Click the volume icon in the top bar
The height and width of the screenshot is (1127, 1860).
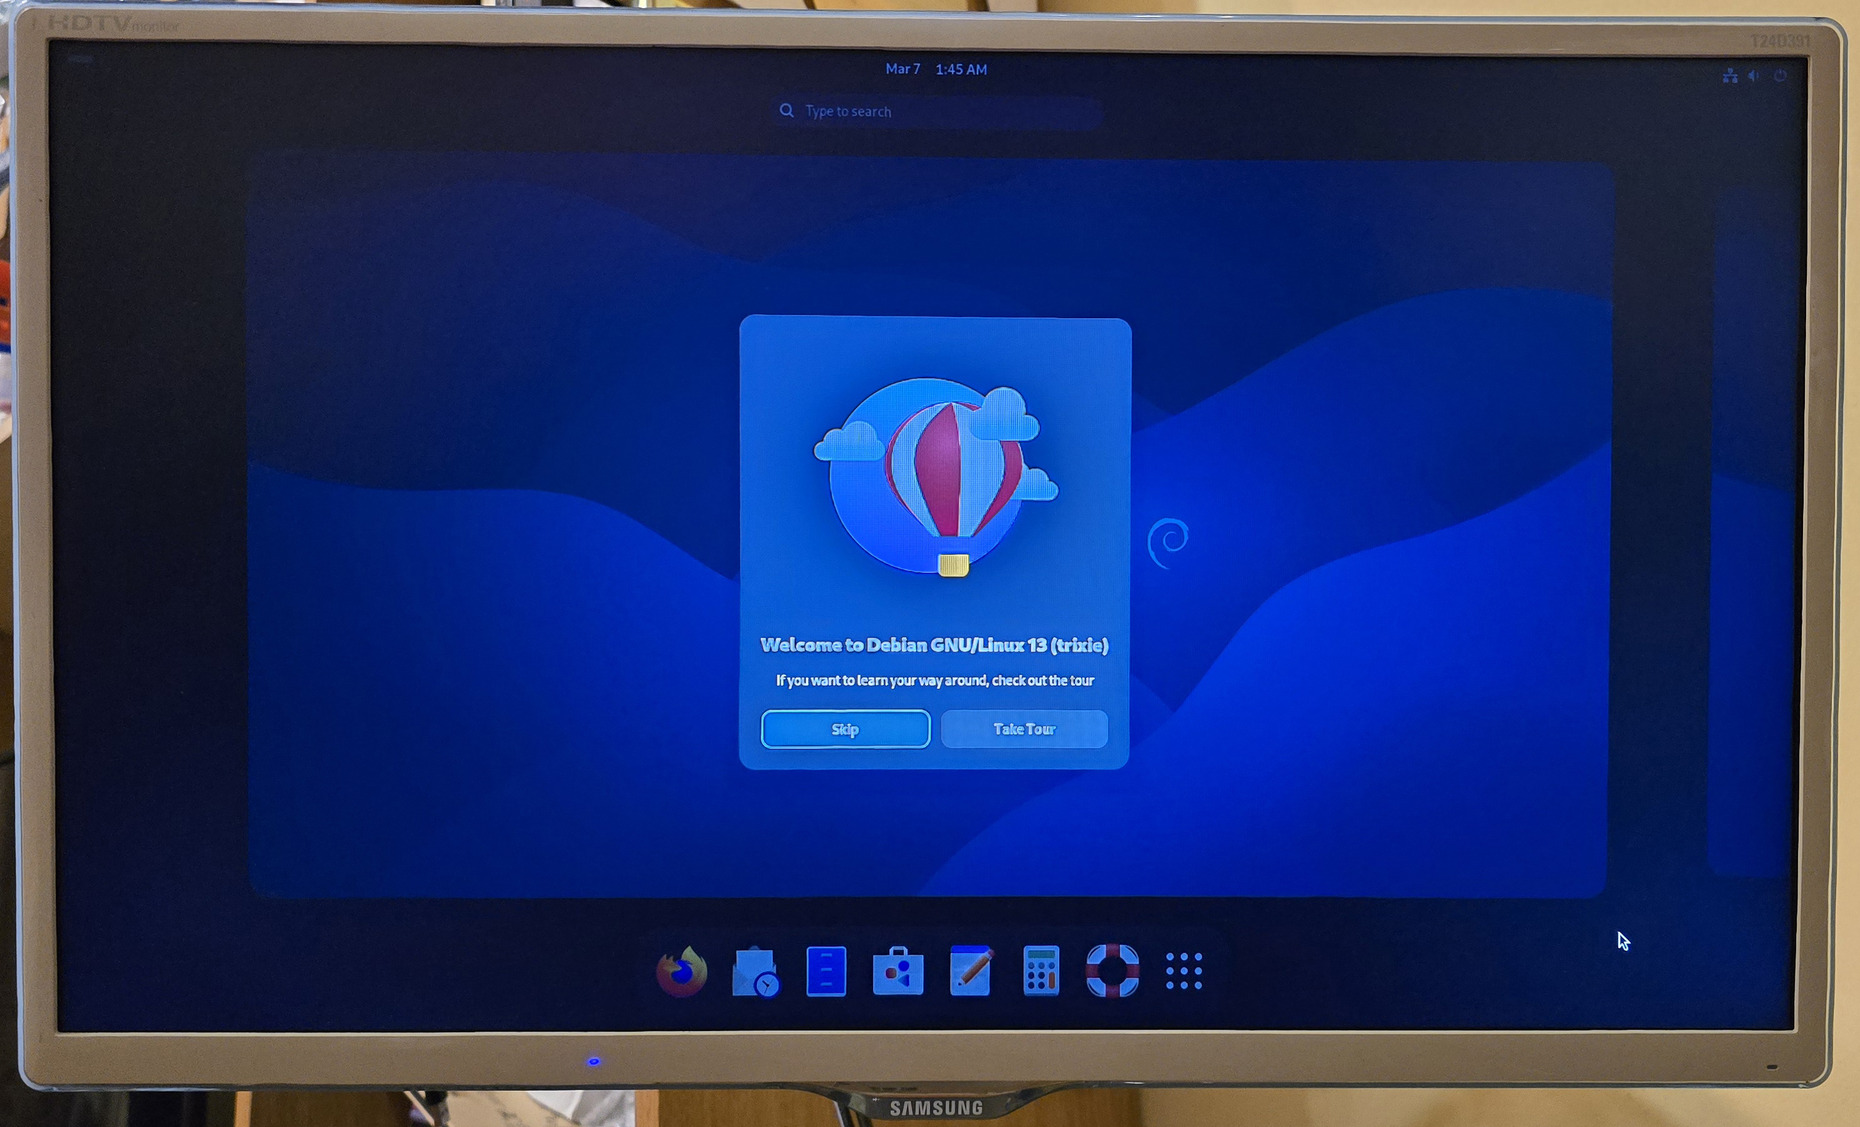pos(1755,76)
